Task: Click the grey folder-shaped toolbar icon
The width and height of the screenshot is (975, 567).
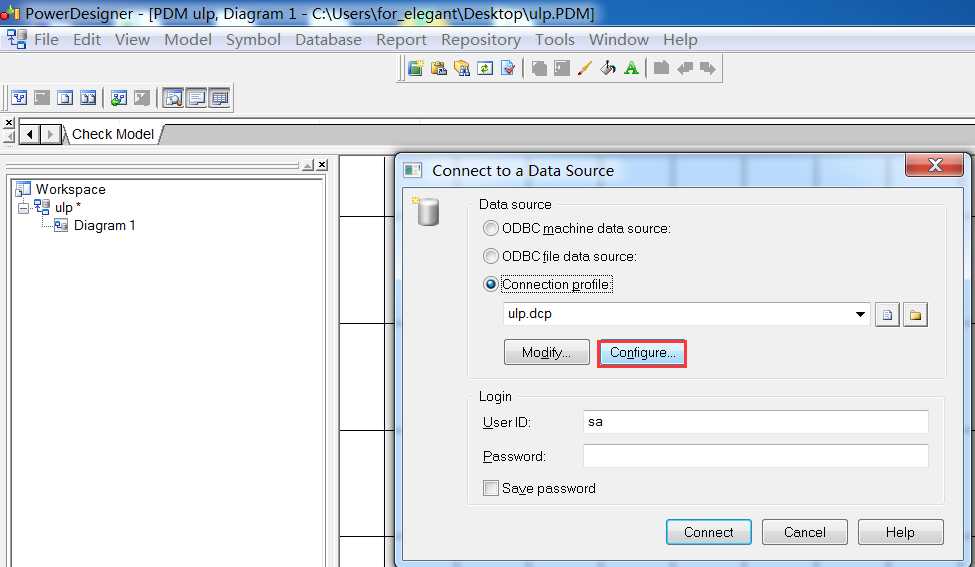Action: [662, 68]
